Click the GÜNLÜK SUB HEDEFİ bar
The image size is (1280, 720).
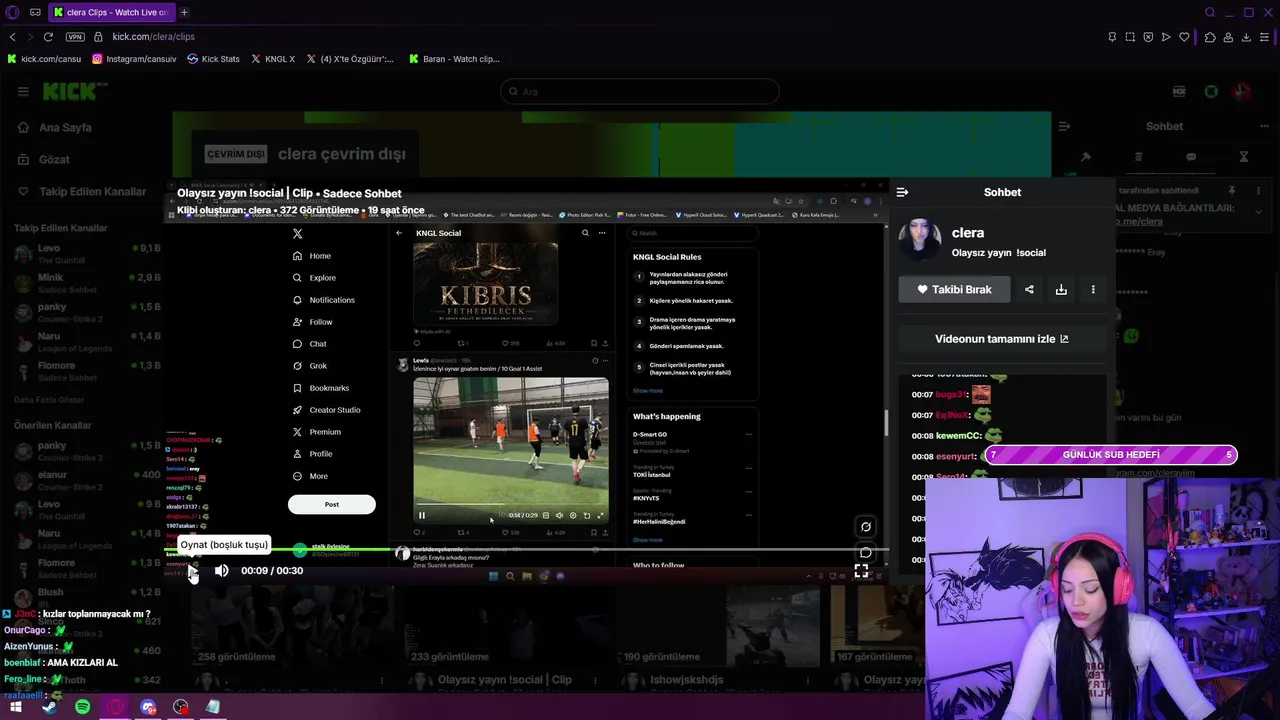click(x=1111, y=455)
